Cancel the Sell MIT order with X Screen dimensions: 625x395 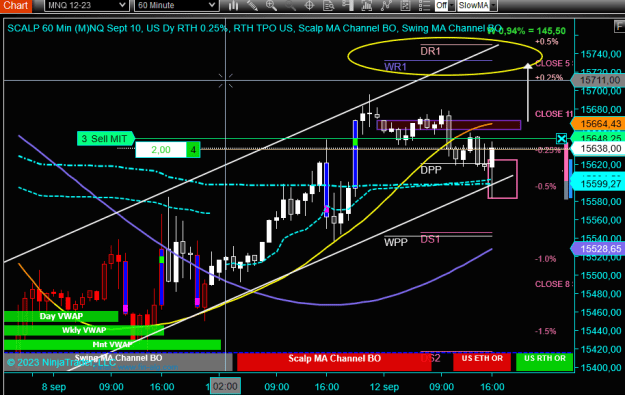click(562, 139)
